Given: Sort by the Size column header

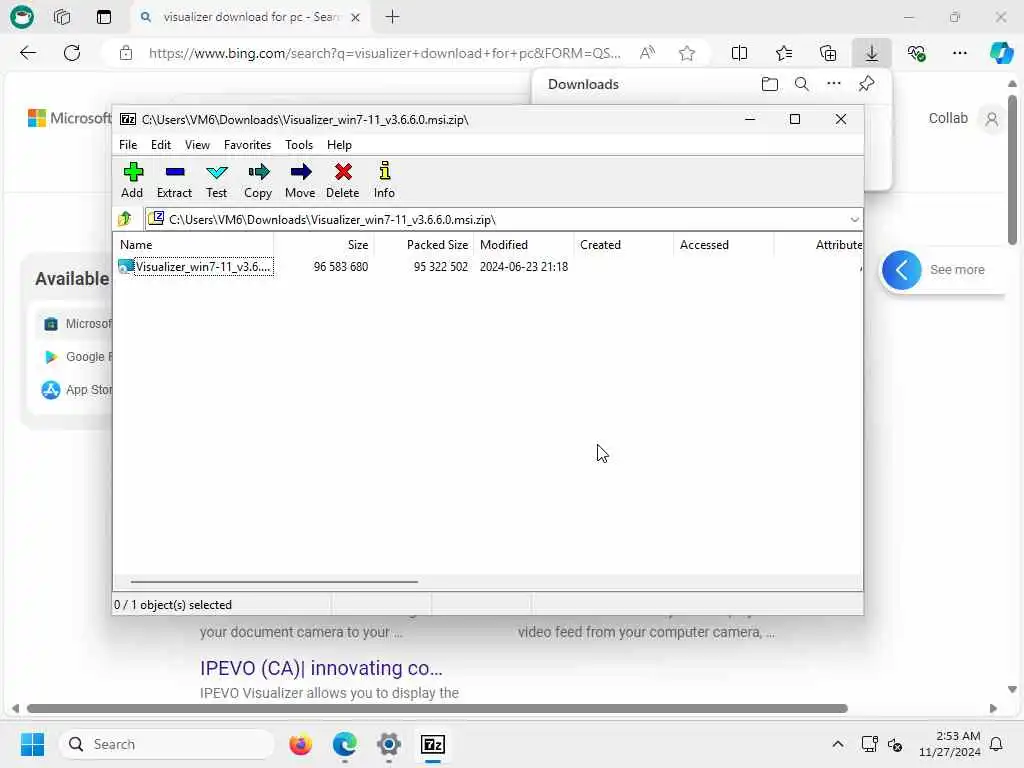Looking at the screenshot, I should click(324, 245).
